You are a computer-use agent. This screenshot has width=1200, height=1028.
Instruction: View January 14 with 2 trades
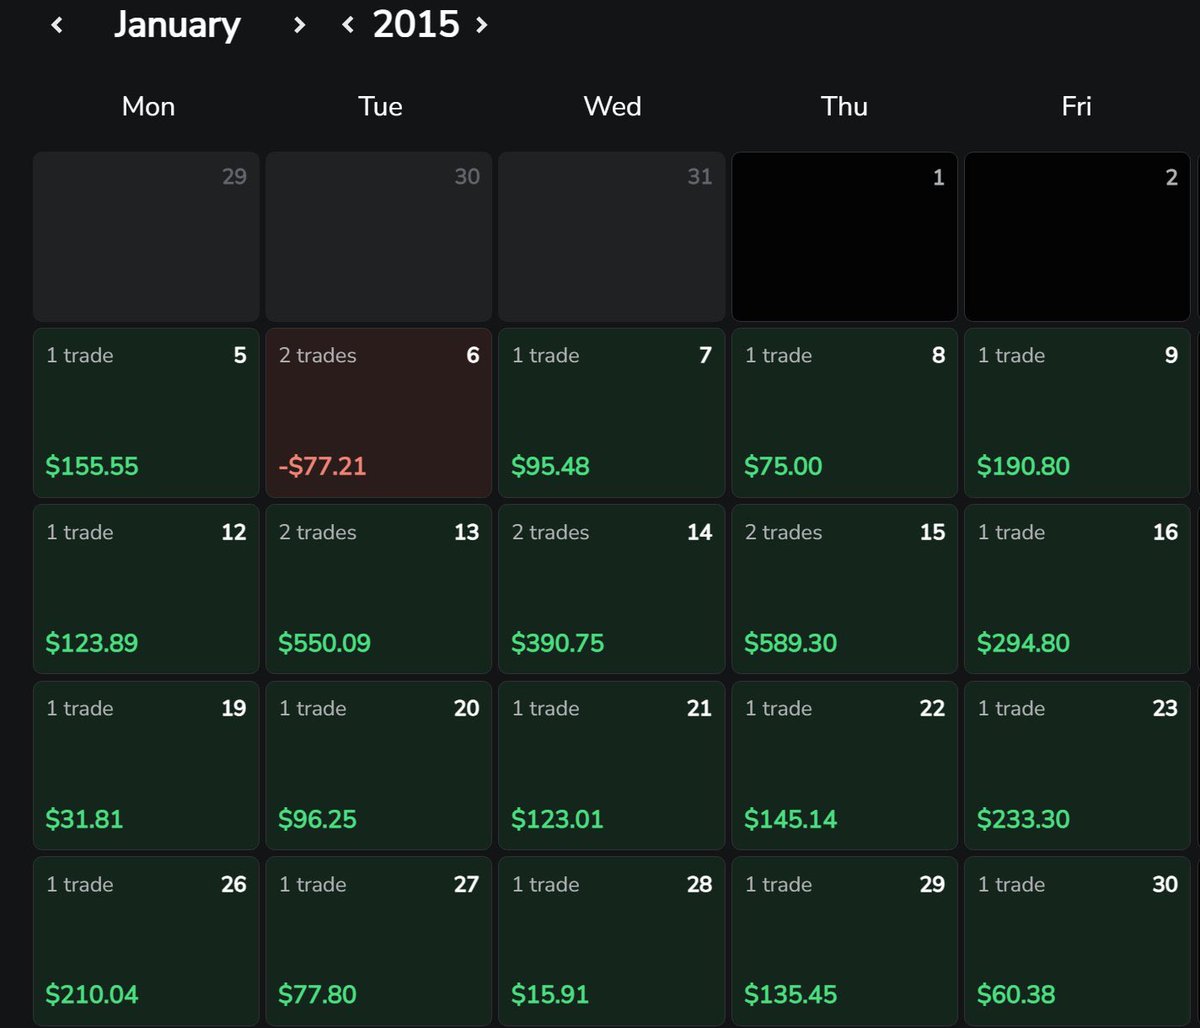point(612,589)
